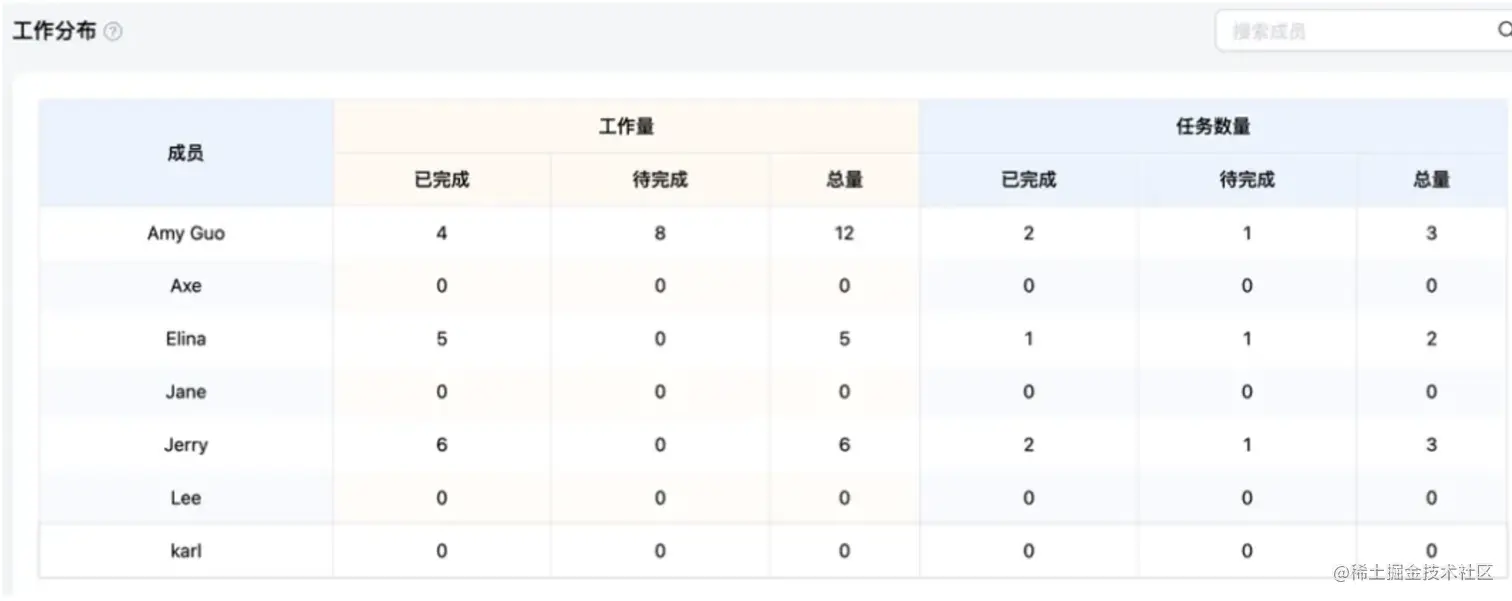
Task: Click the 待完成 header under 工作量
Action: [659, 179]
